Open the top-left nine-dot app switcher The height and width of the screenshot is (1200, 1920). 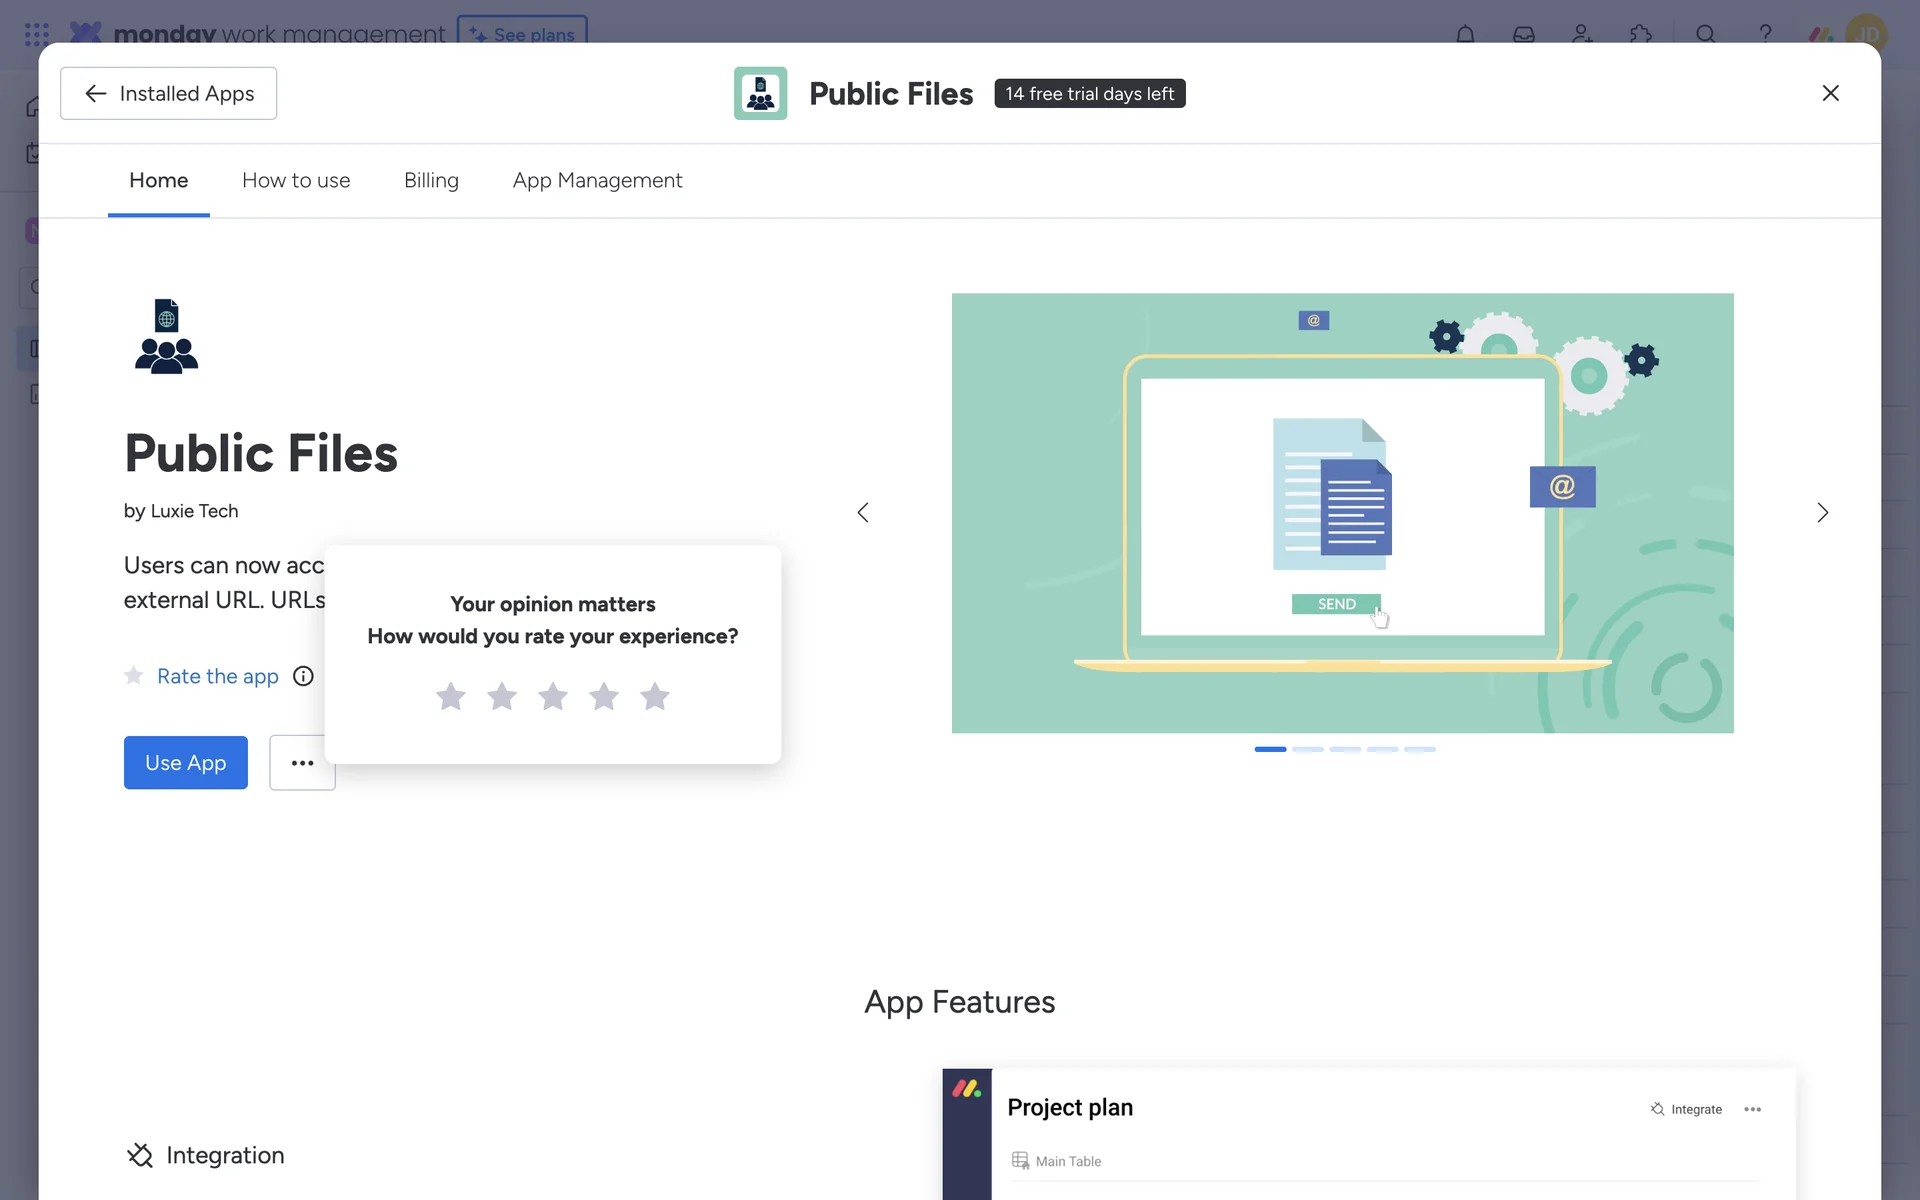pos(36,34)
